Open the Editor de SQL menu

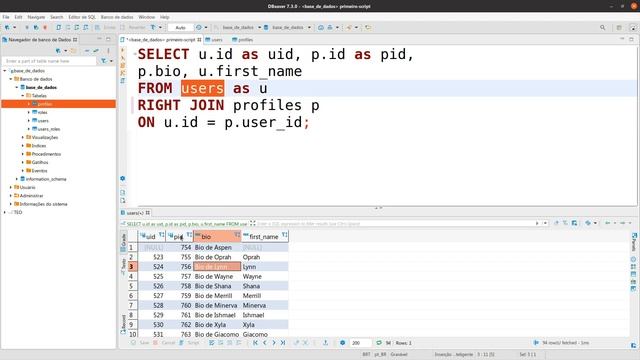82,17
